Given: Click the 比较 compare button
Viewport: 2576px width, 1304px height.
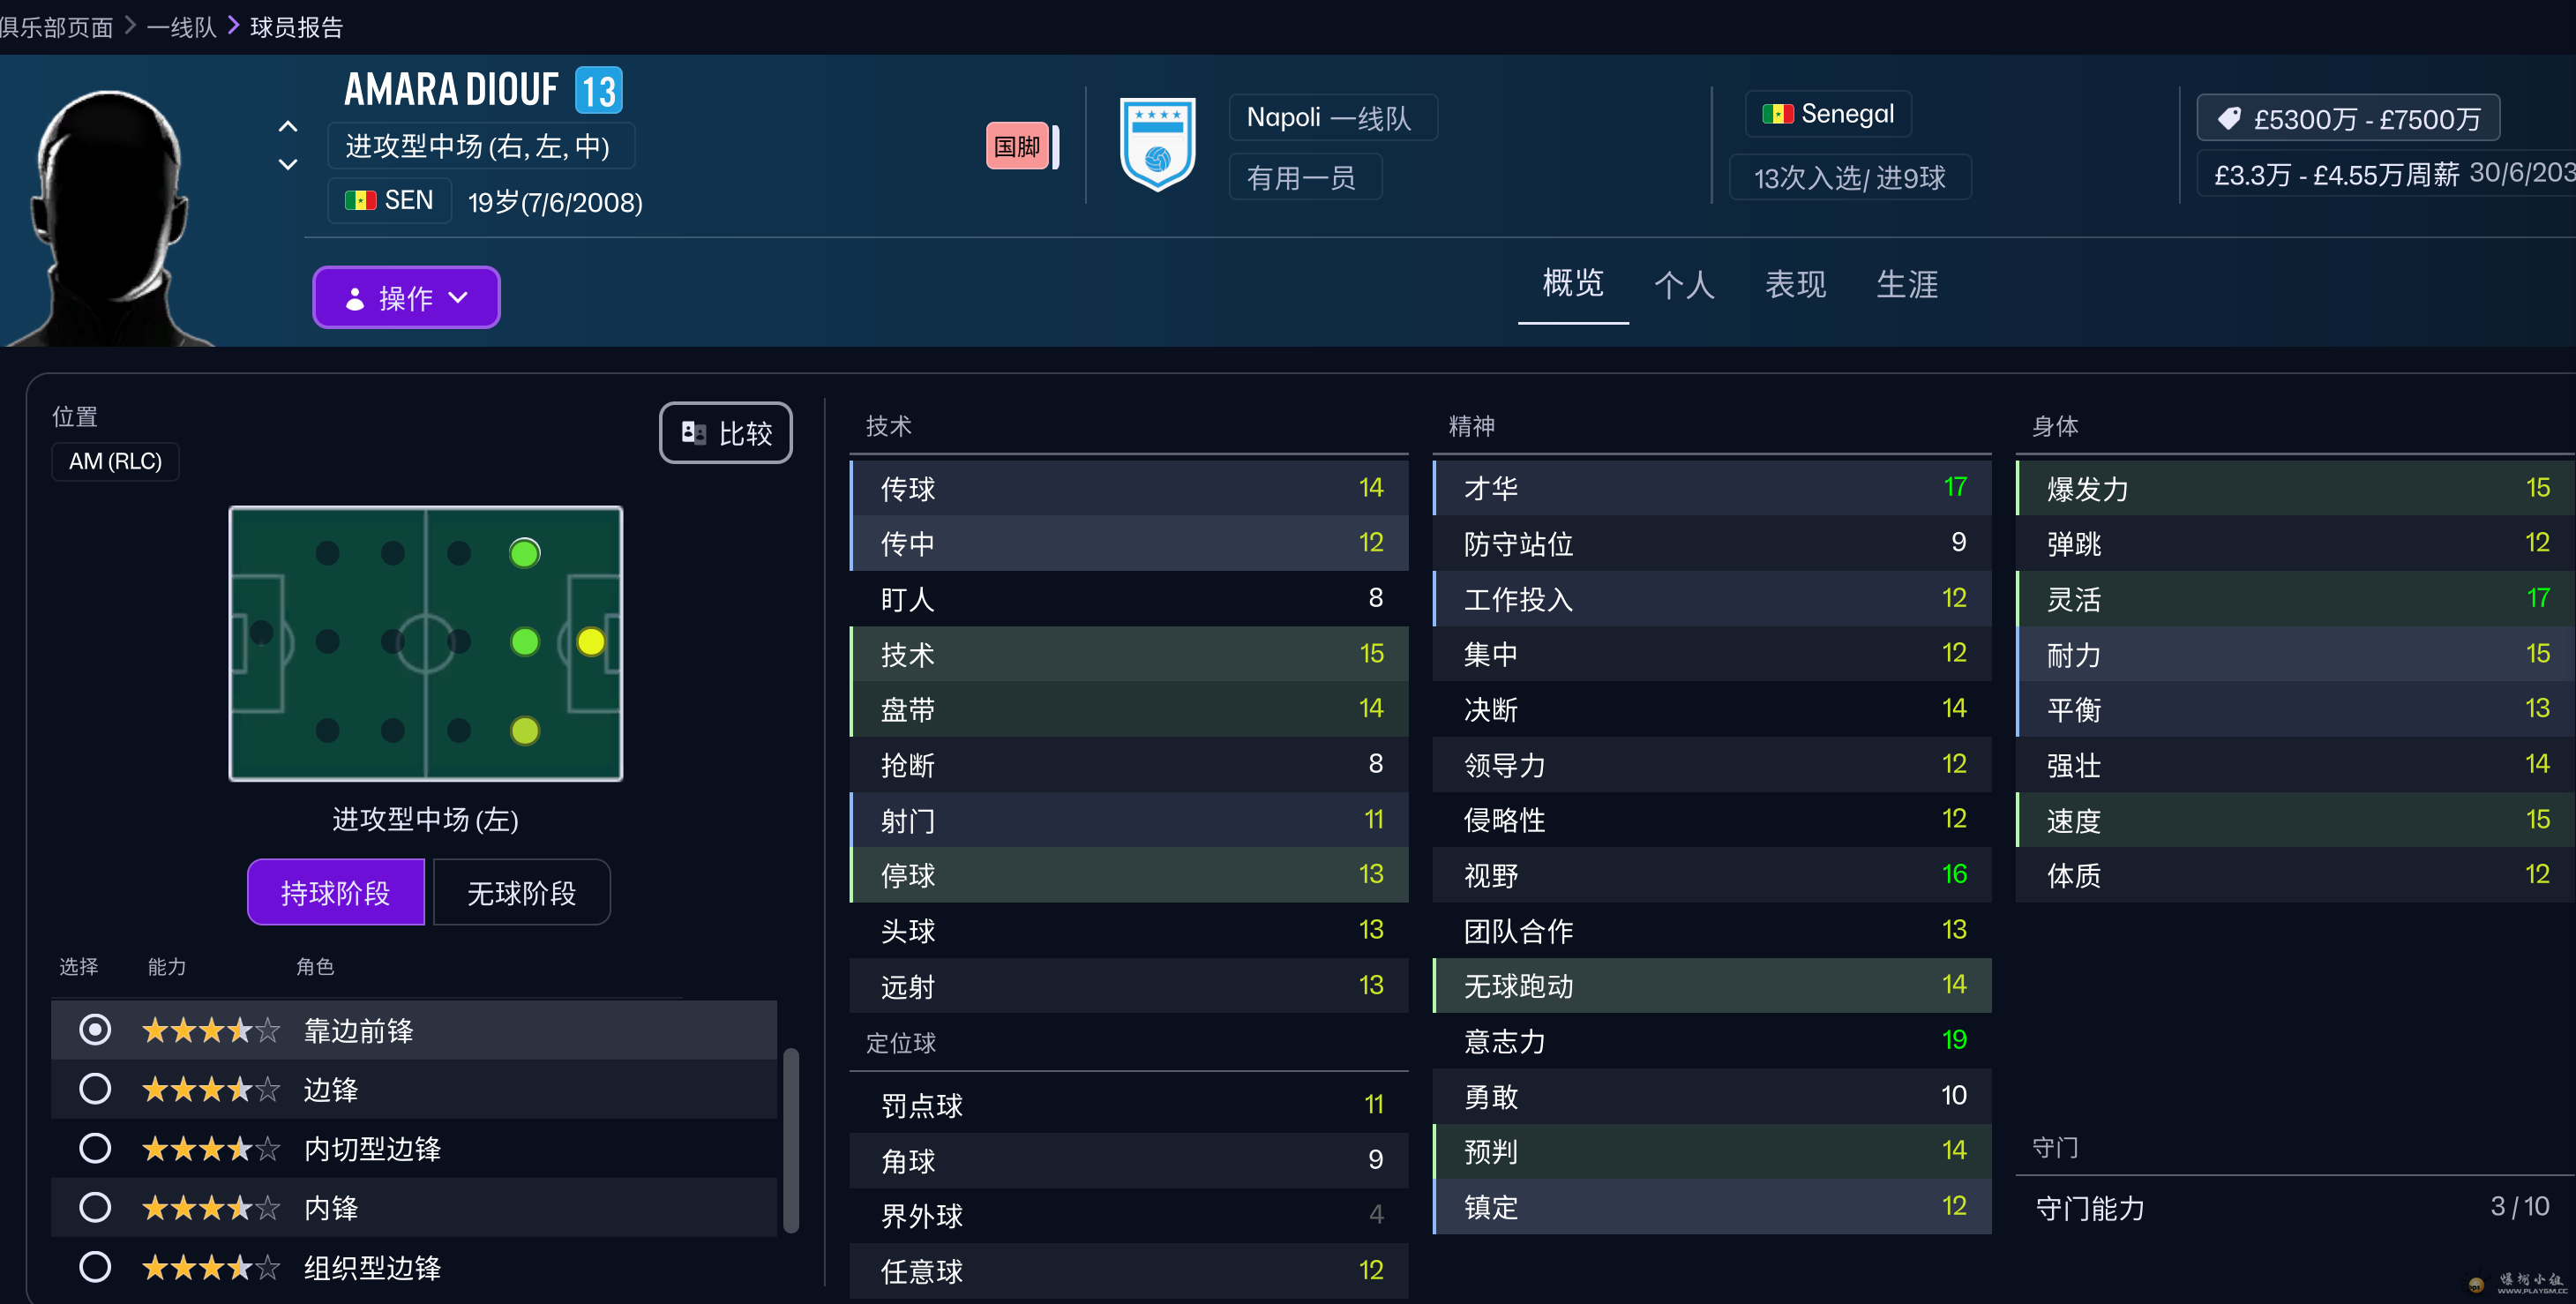Looking at the screenshot, I should point(726,433).
